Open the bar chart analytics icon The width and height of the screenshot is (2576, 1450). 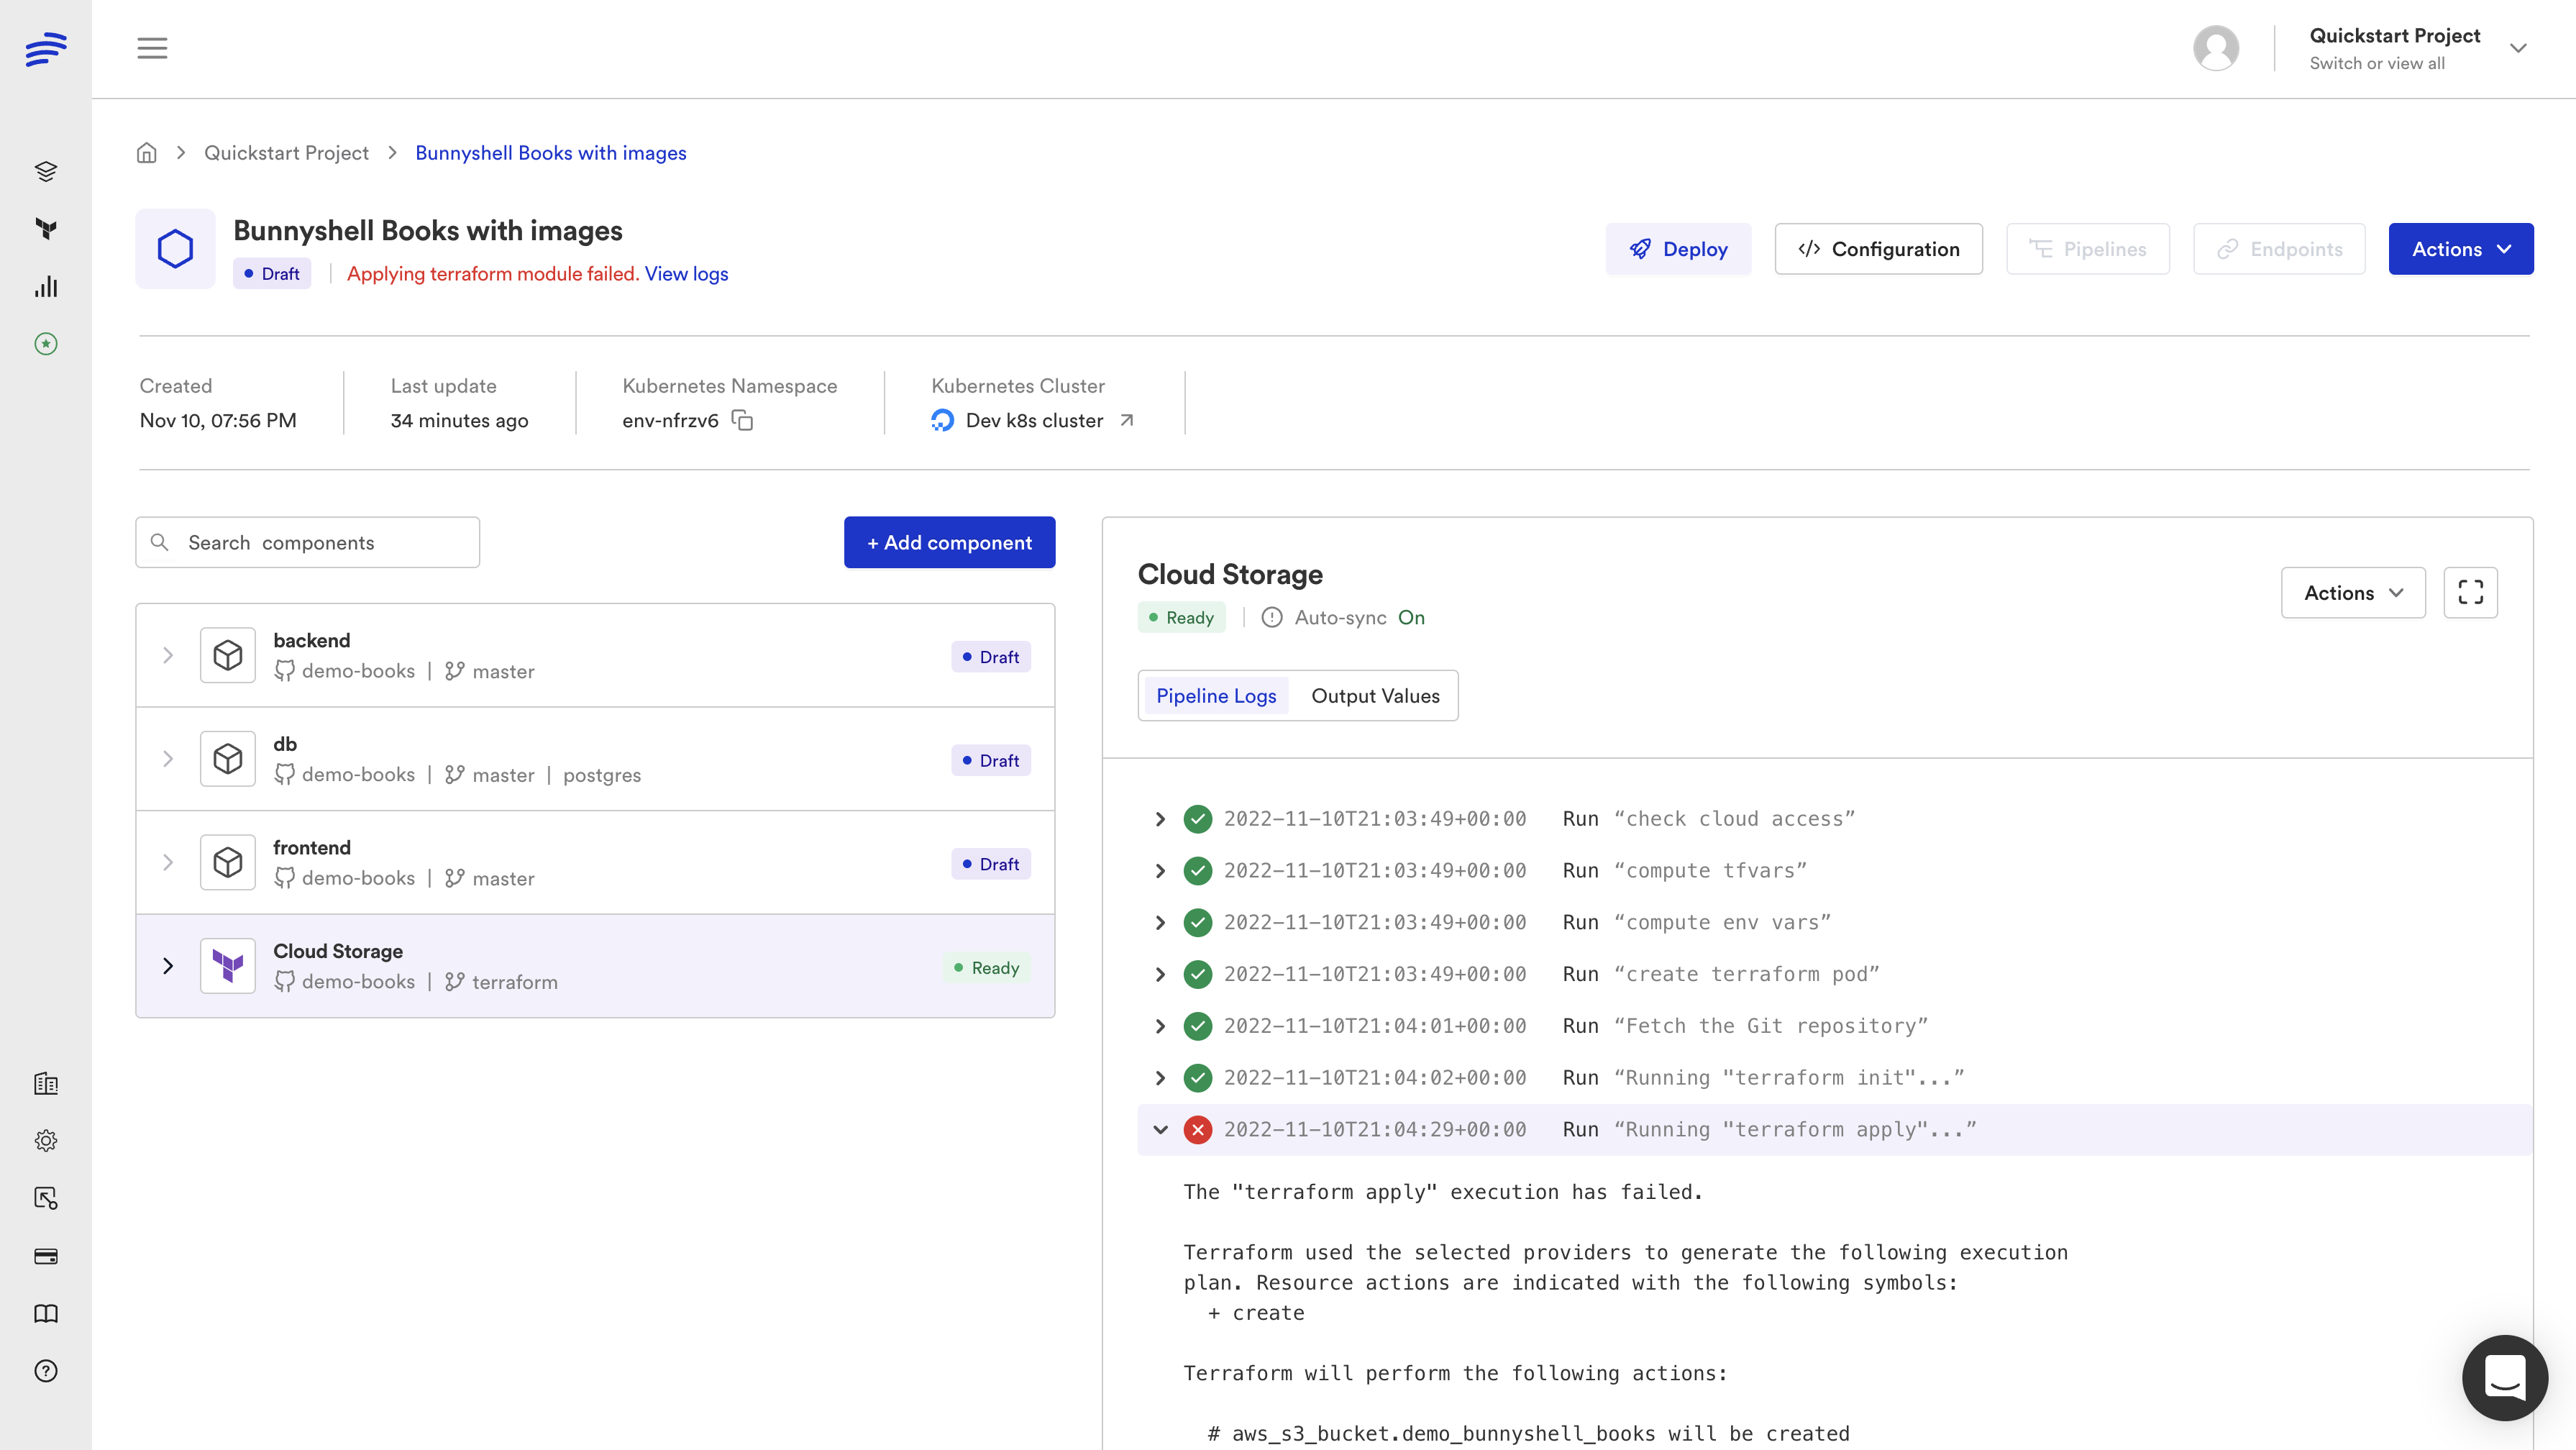(x=46, y=287)
